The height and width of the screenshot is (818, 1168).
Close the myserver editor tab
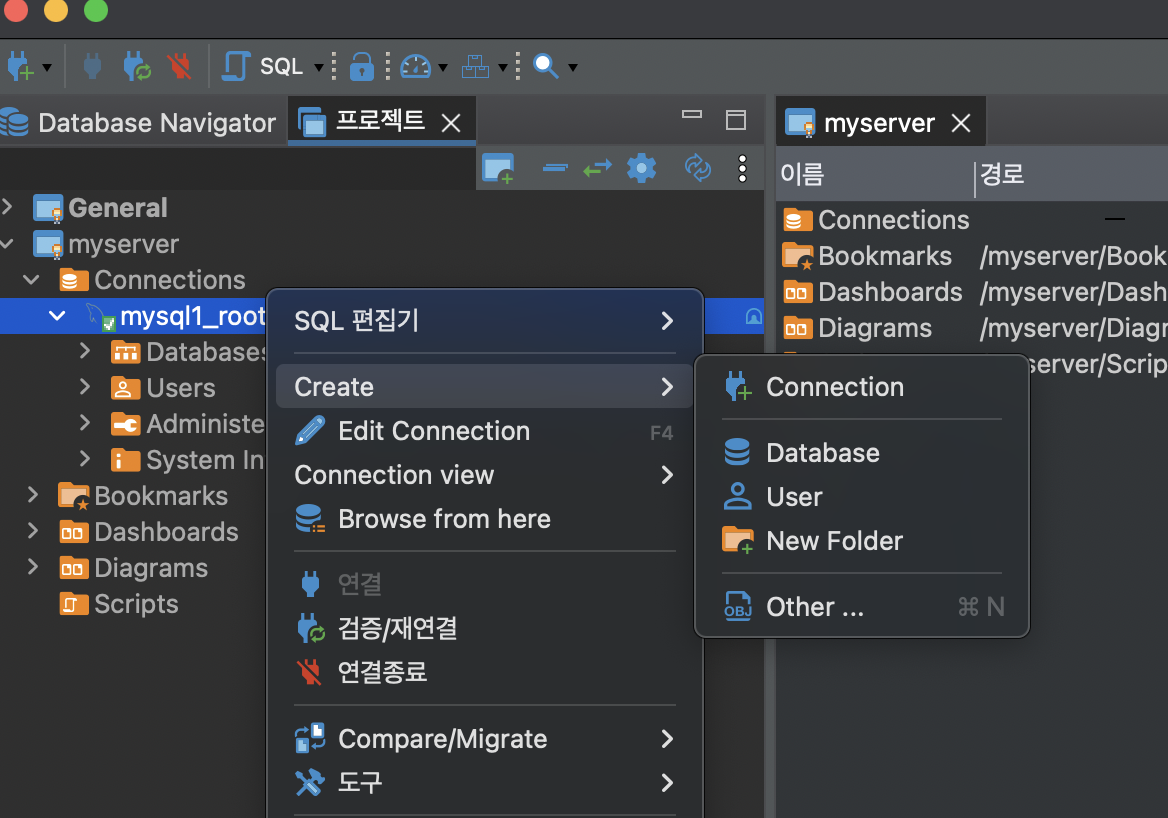(x=961, y=123)
